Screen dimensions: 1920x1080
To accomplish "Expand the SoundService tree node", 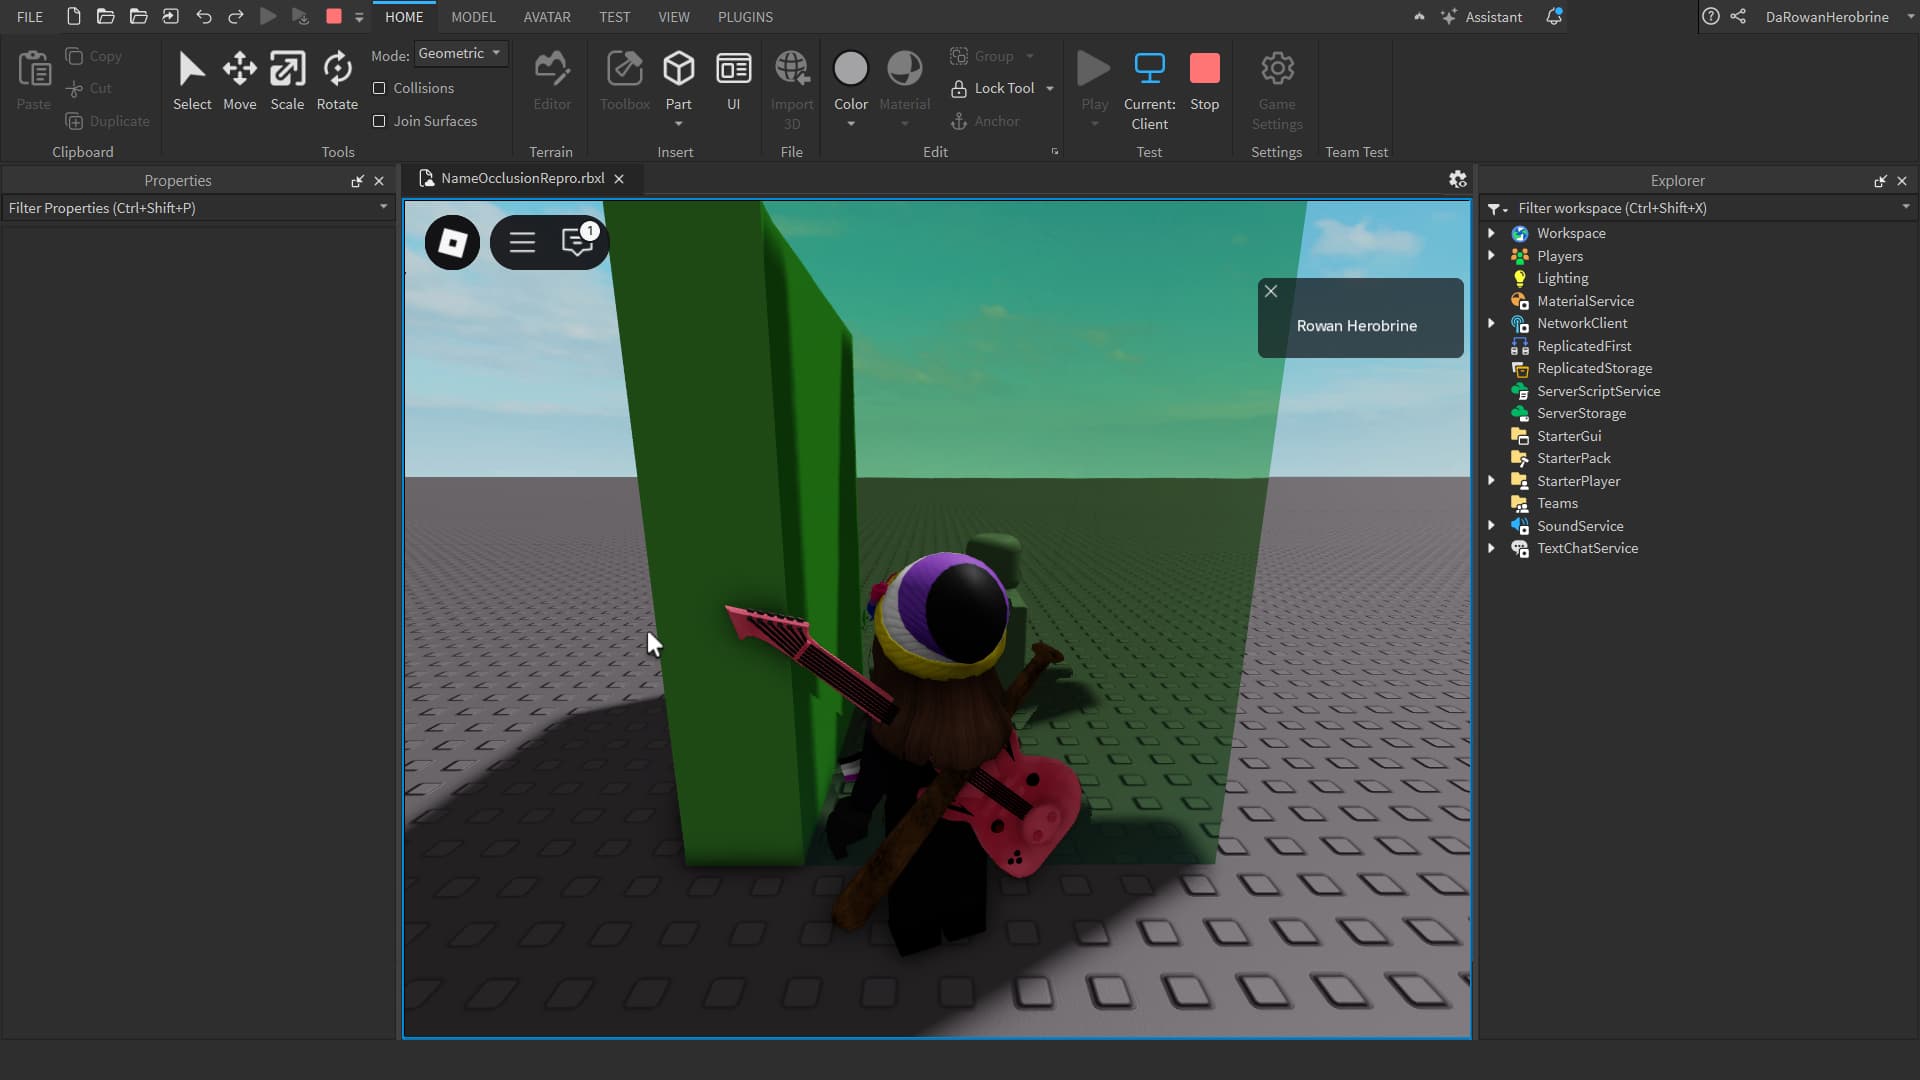I will click(x=1491, y=526).
